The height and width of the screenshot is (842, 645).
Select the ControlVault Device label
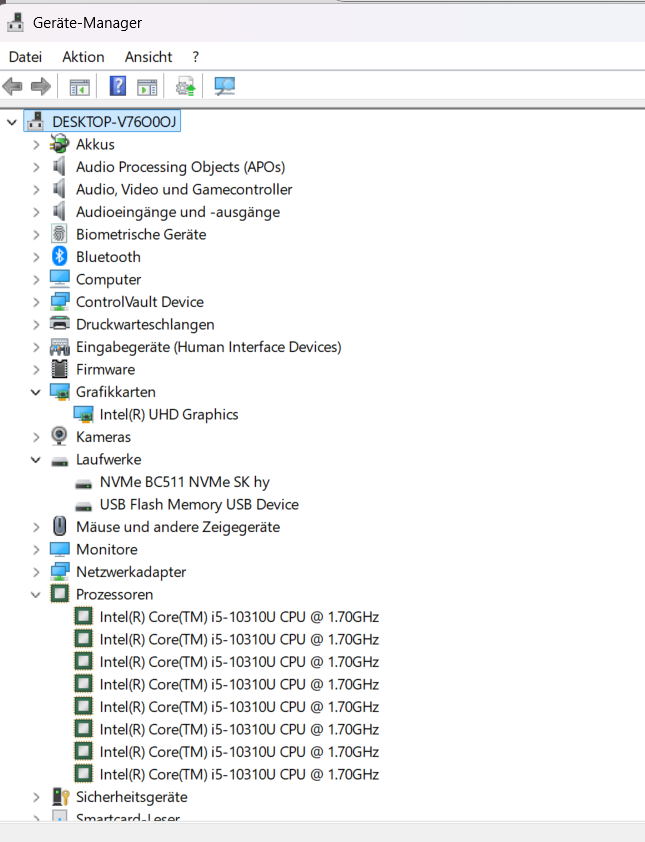click(x=140, y=302)
